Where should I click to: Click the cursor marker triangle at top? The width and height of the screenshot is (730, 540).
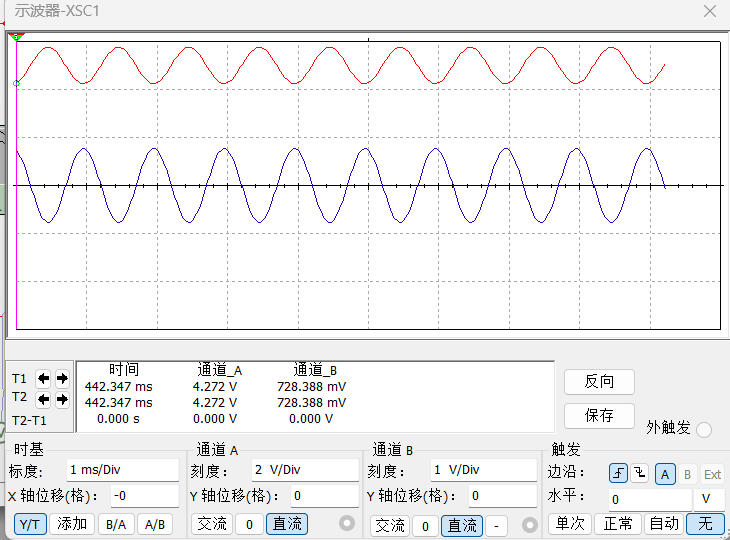coord(16,37)
